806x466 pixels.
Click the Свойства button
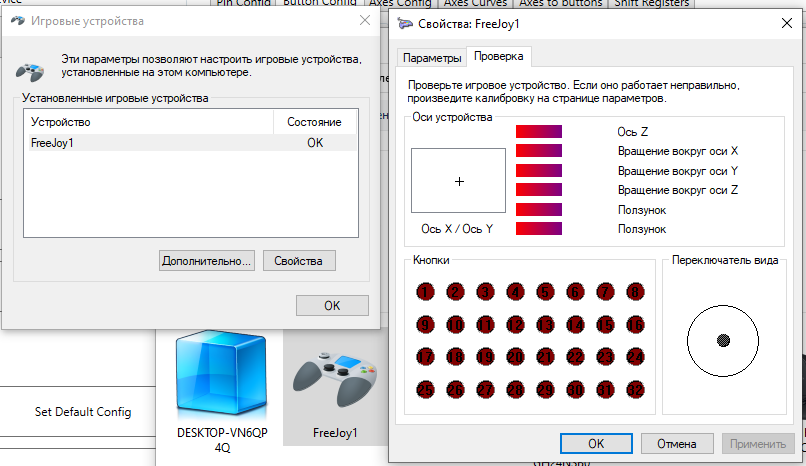tap(299, 260)
